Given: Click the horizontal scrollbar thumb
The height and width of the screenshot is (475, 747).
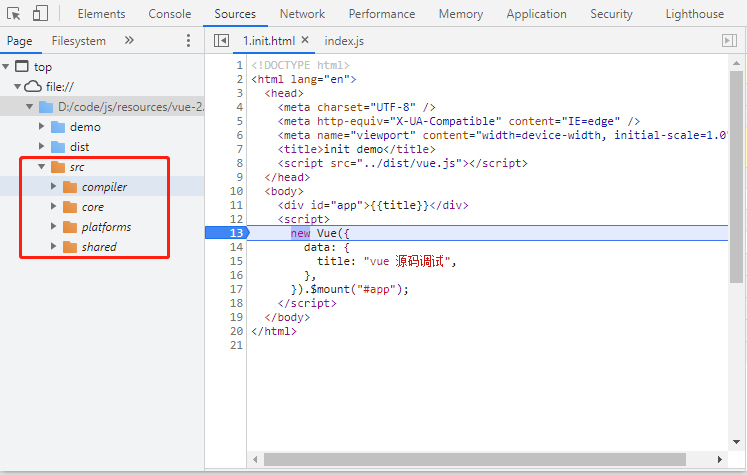Looking at the screenshot, I should click(475, 459).
